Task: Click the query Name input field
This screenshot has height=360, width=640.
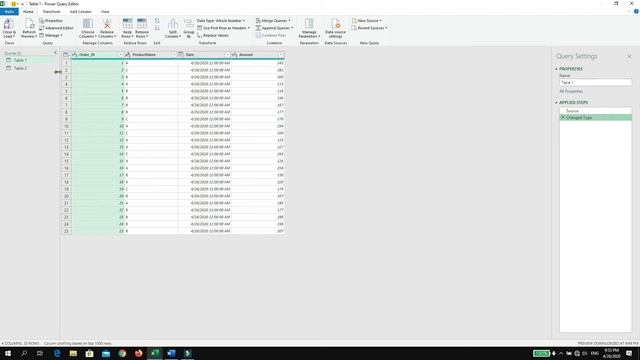Action: pos(596,82)
